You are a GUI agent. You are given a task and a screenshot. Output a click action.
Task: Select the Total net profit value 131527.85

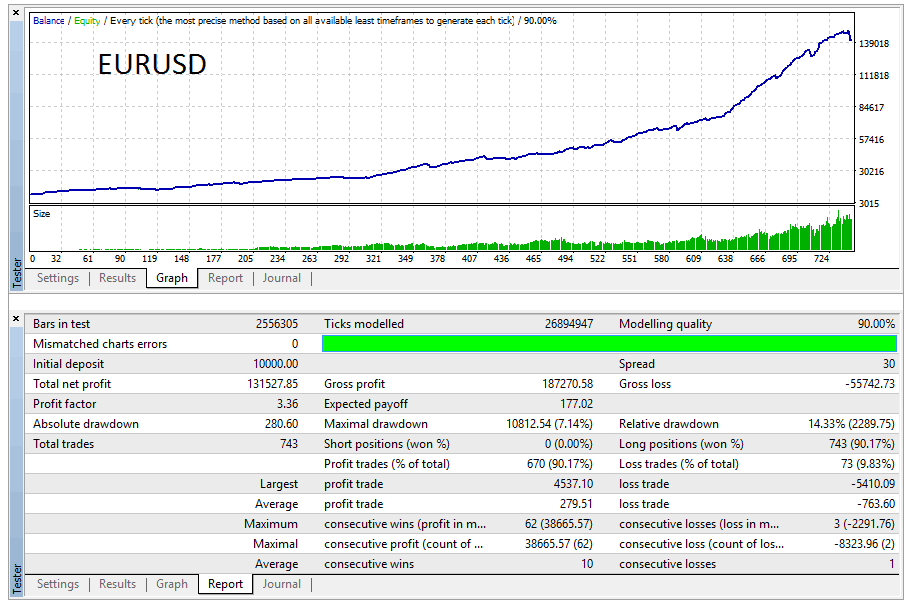point(272,384)
